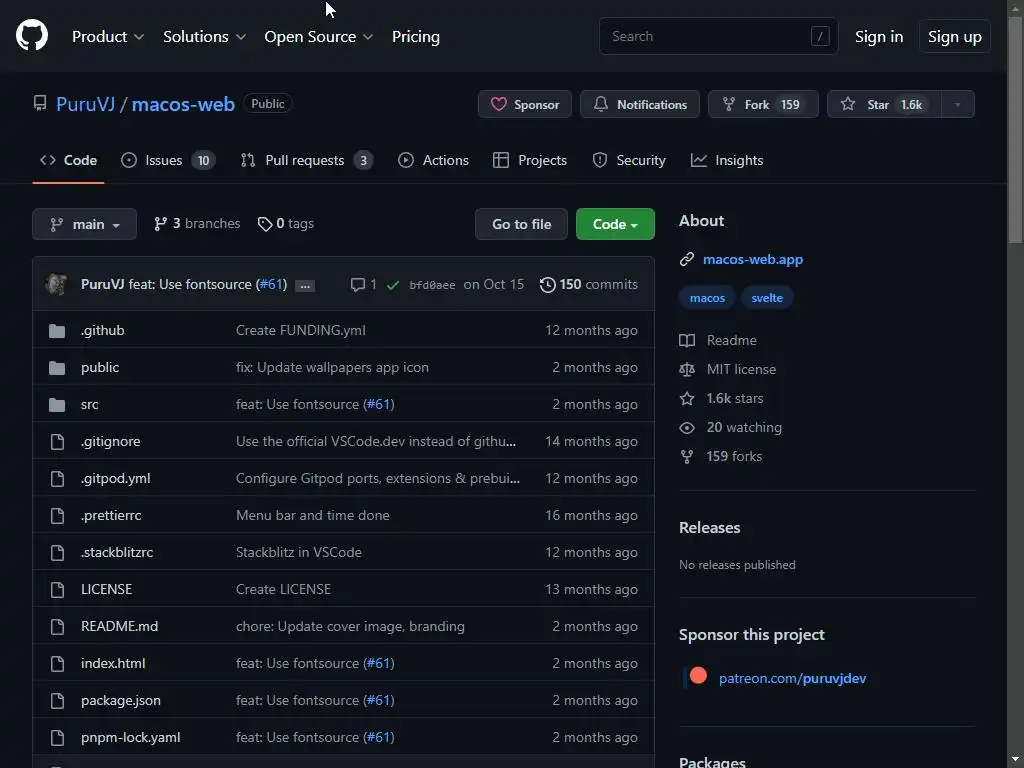This screenshot has width=1024, height=768.
Task: Open the Security tab
Action: 628,160
